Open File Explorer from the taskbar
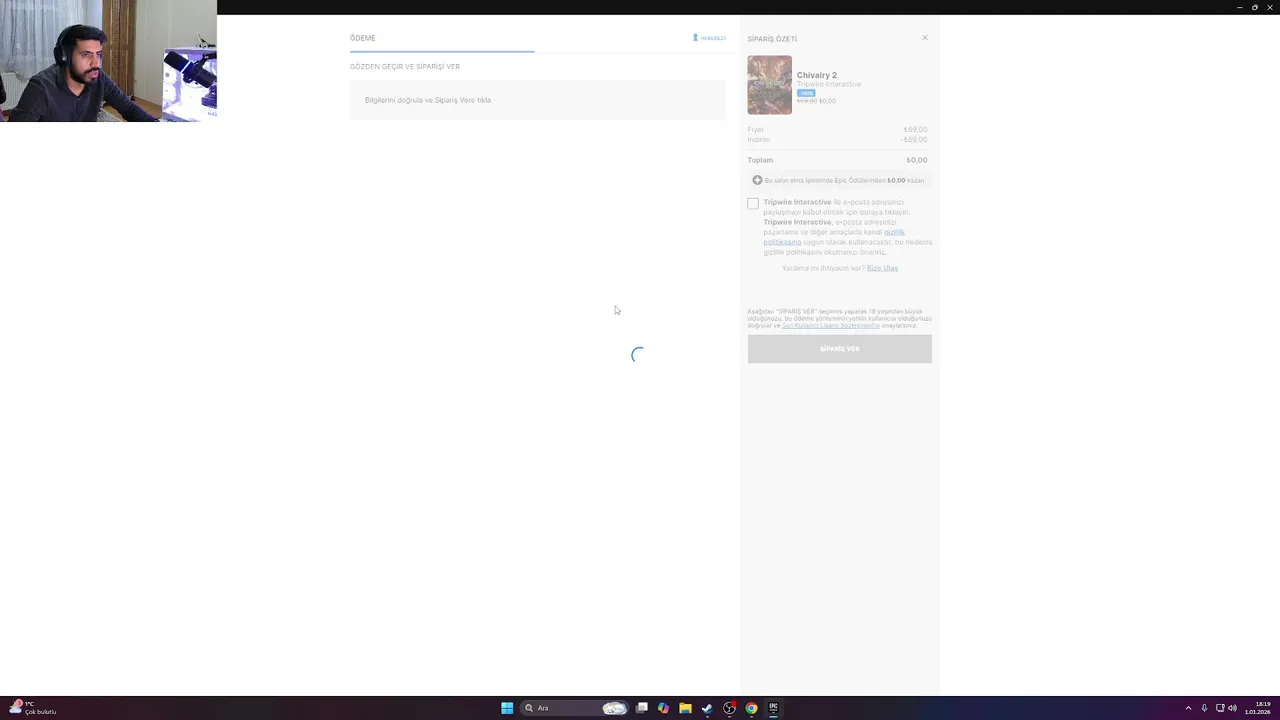The height and width of the screenshot is (720, 1280). click(685, 708)
